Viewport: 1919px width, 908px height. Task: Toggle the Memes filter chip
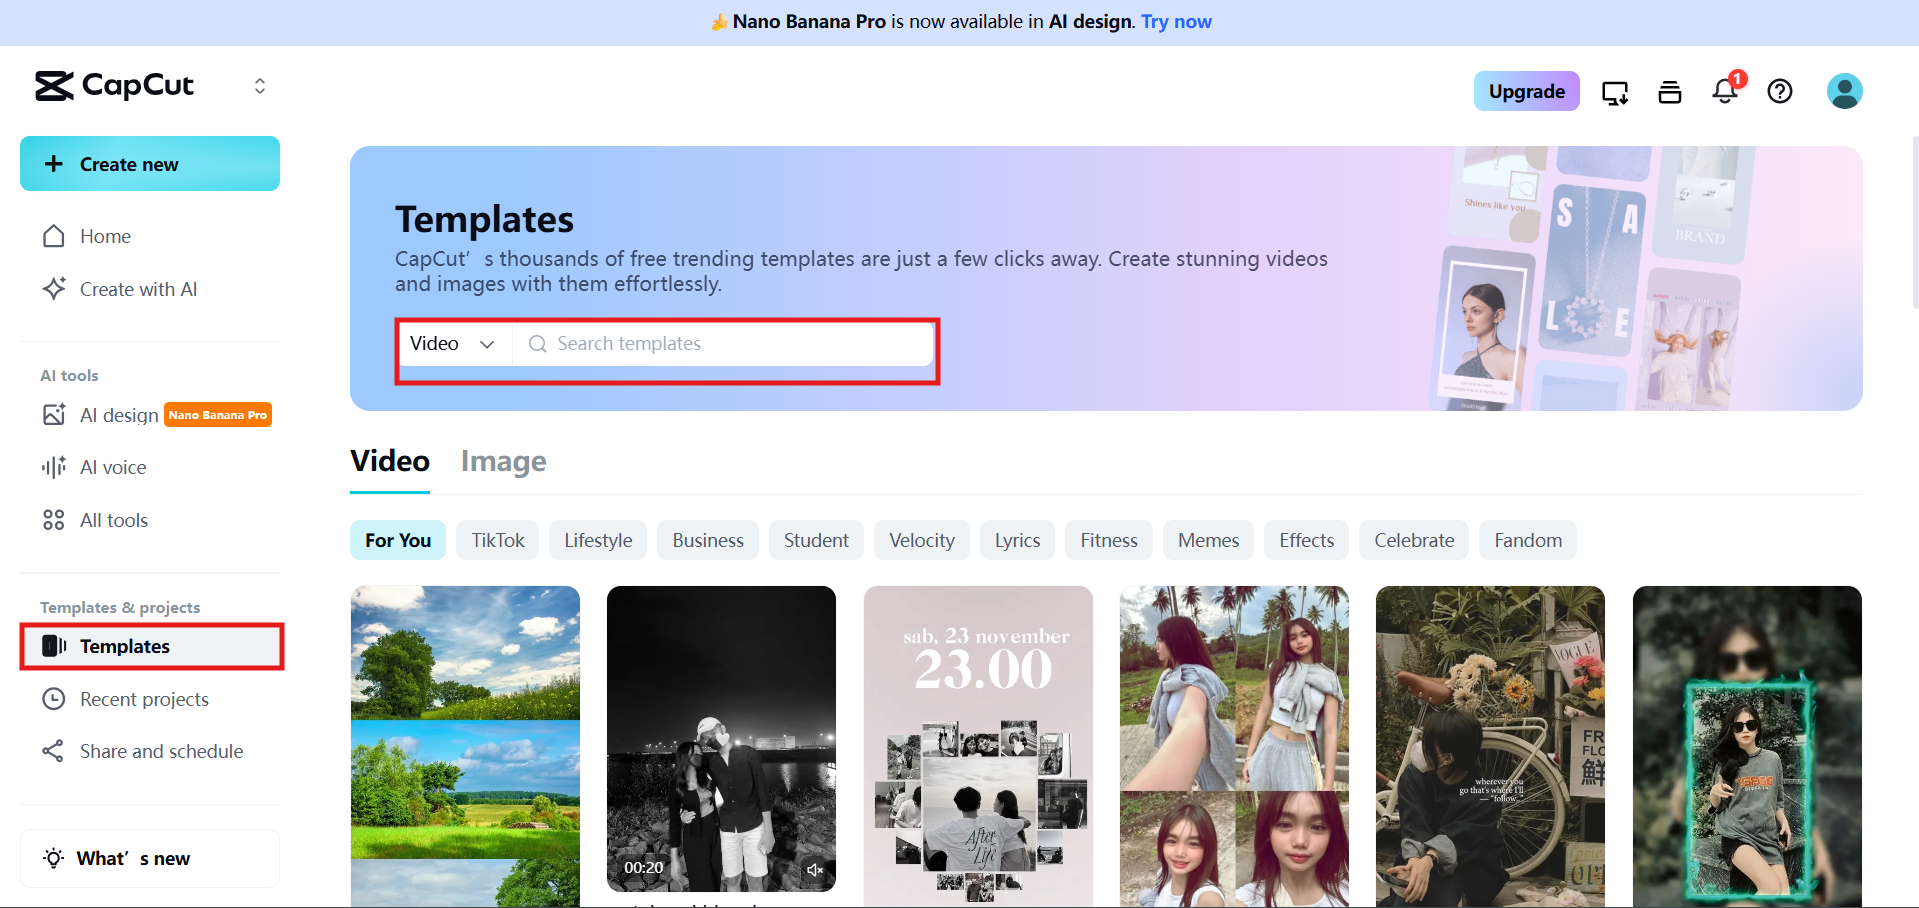(x=1207, y=539)
